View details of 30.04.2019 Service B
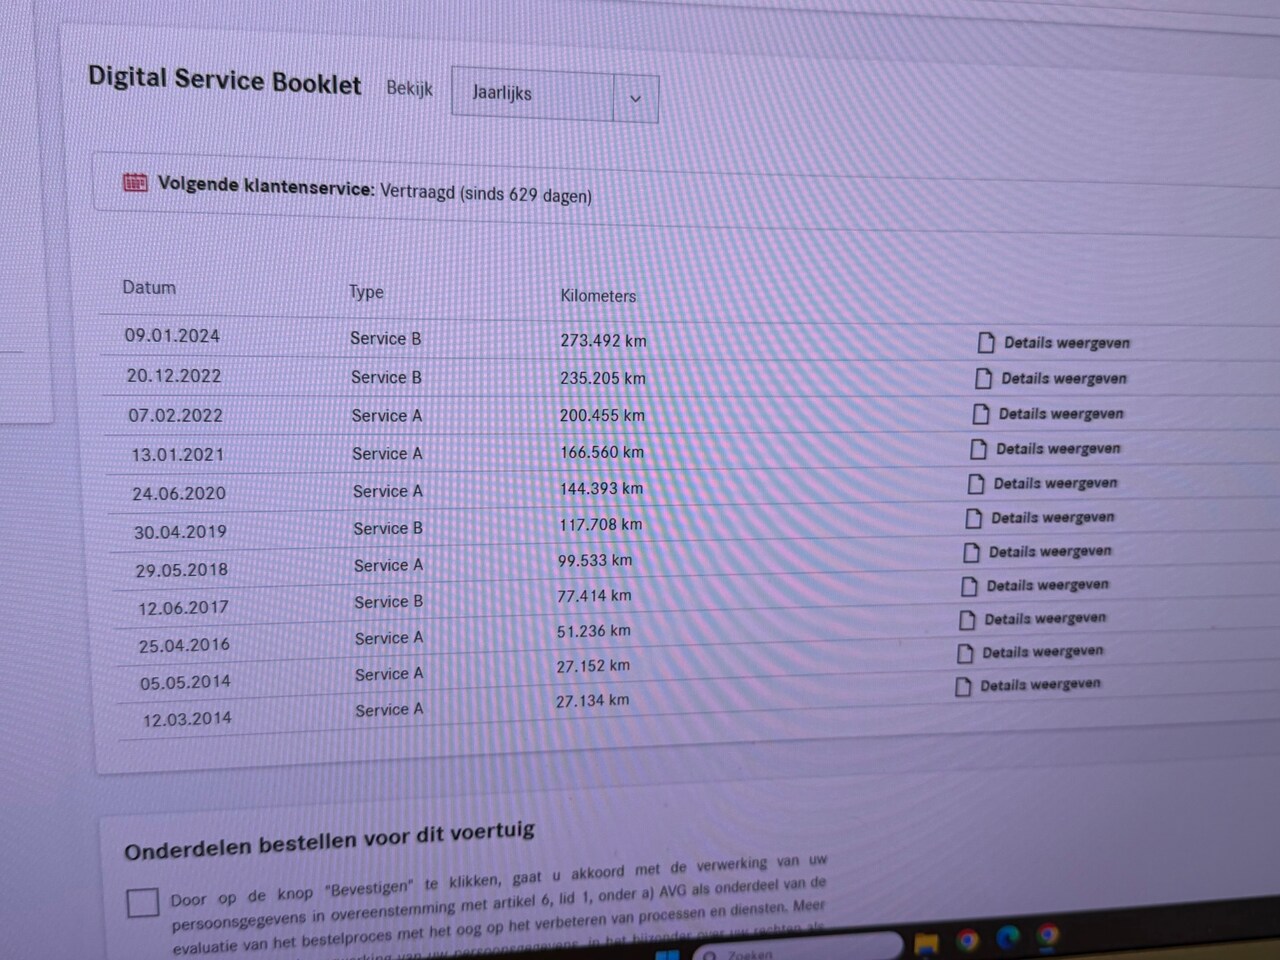Viewport: 1280px width, 960px height. click(x=1053, y=517)
